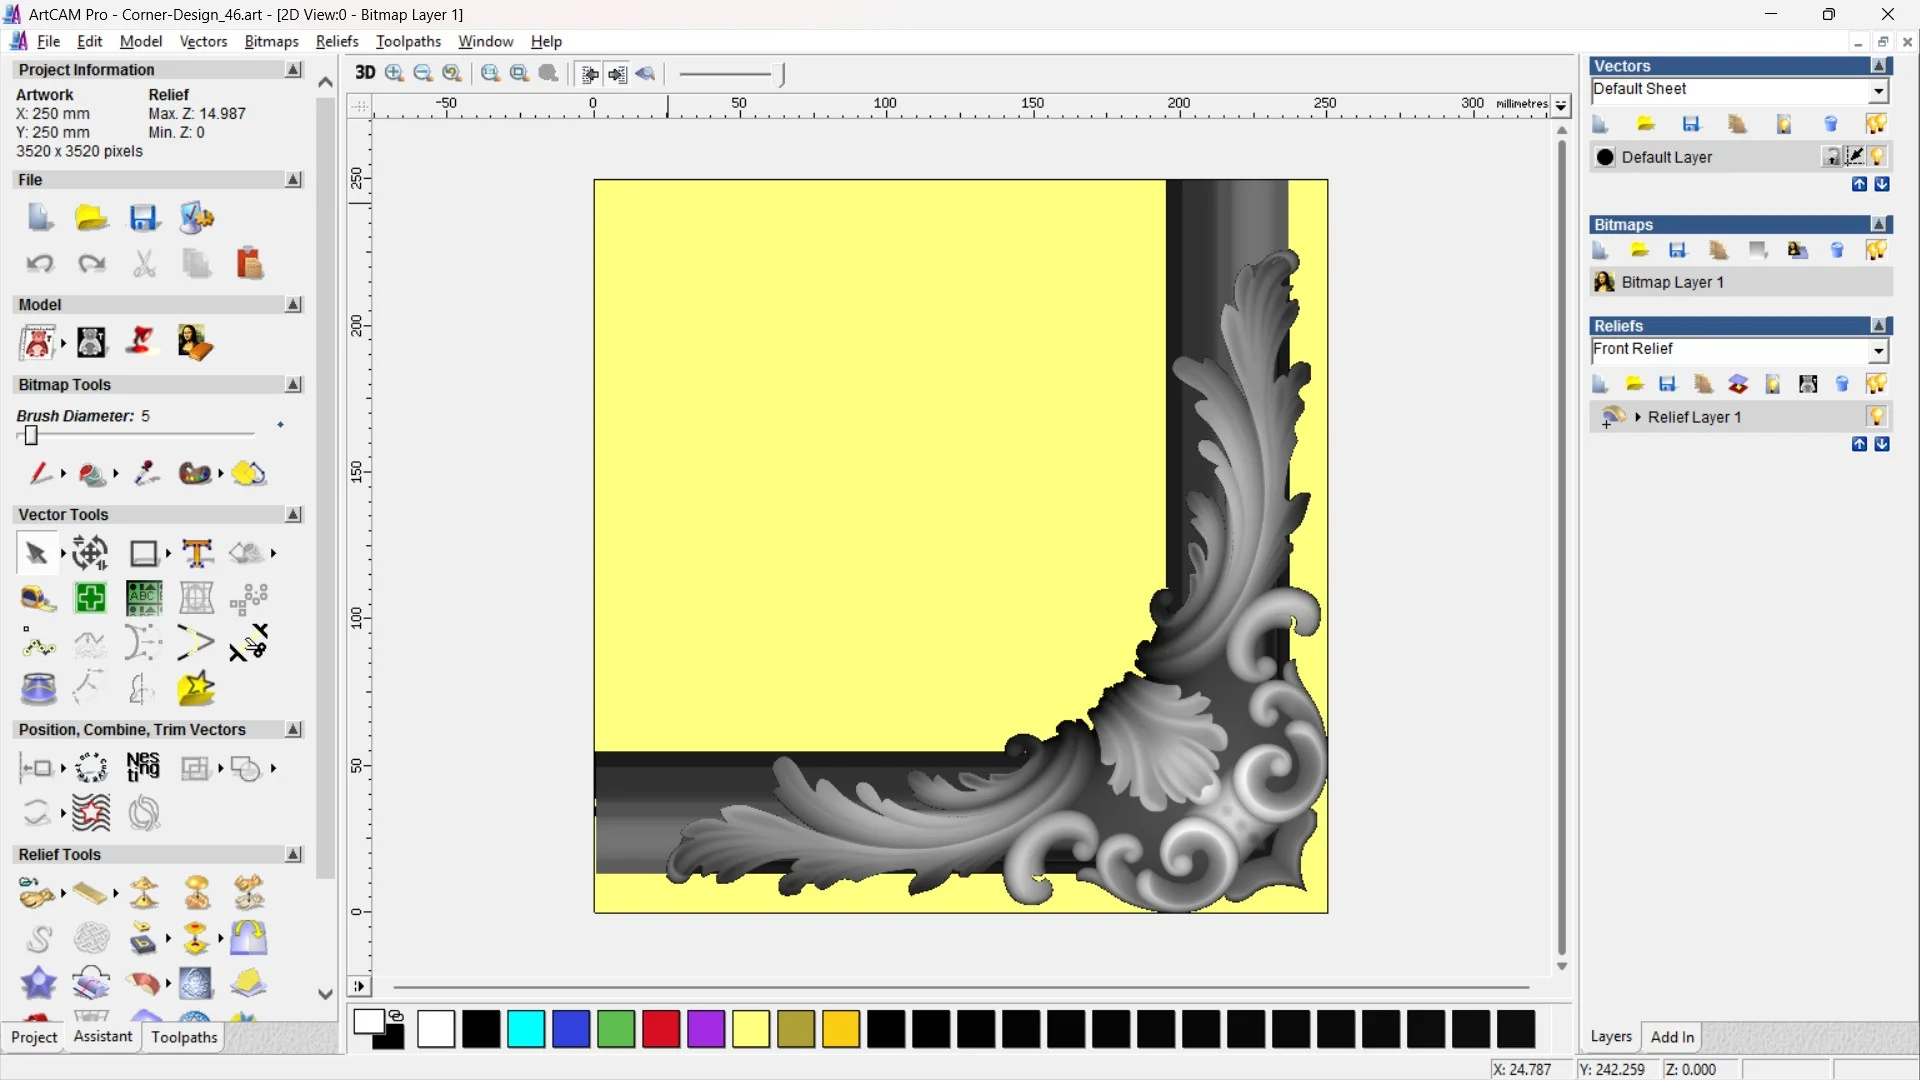Expand the Relief Layer 1 tree entry
Image resolution: width=1920 pixels, height=1080 pixels.
pos(1637,417)
